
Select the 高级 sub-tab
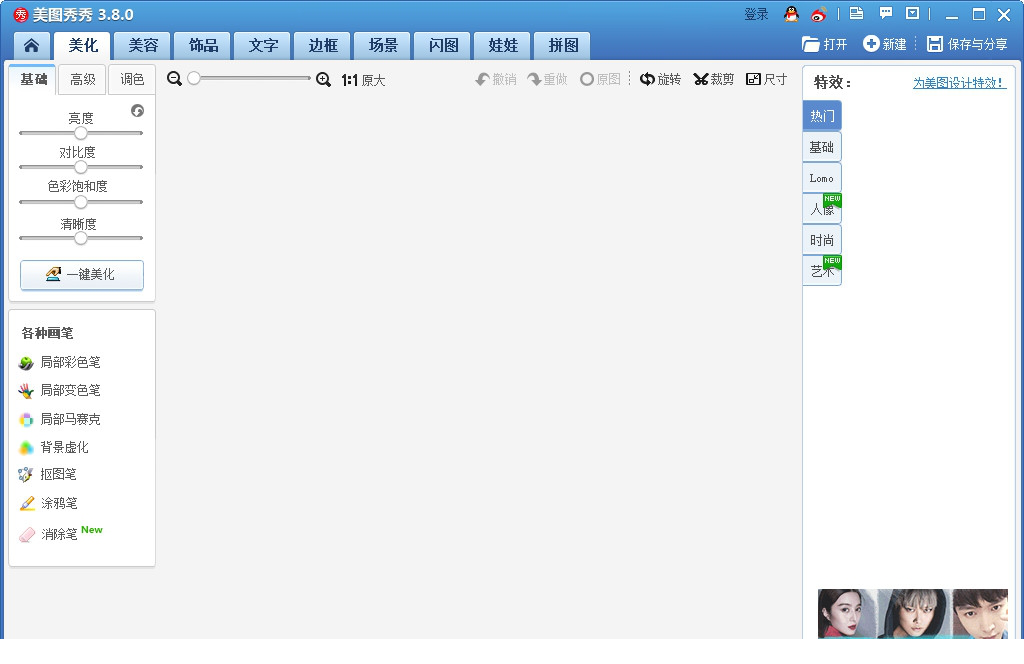coord(82,79)
